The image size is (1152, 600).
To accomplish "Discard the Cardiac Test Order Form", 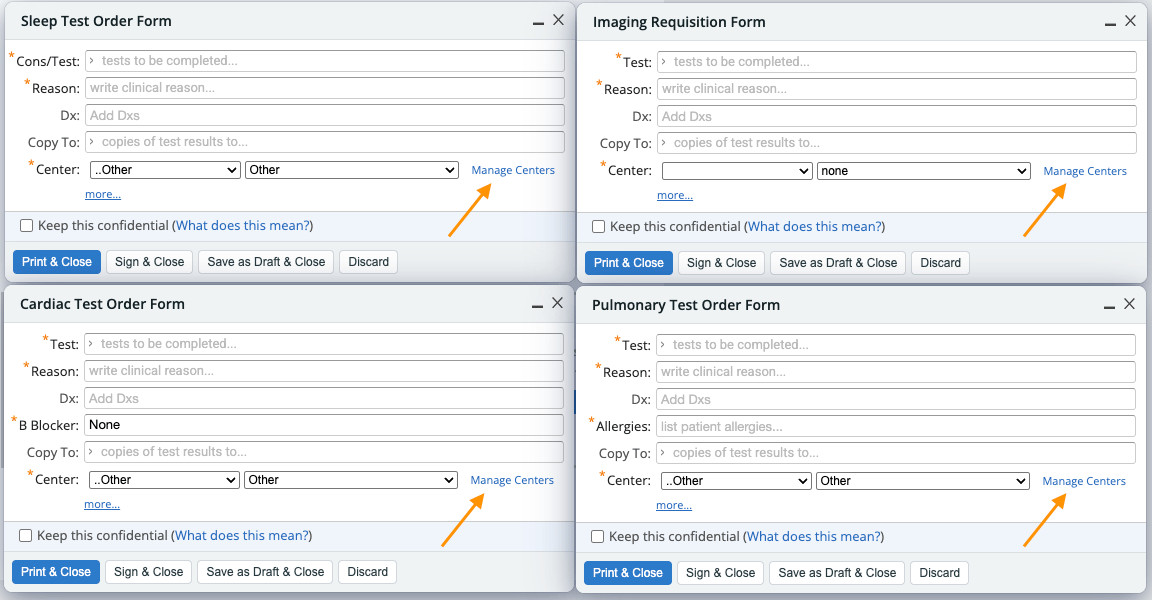I will [x=367, y=572].
